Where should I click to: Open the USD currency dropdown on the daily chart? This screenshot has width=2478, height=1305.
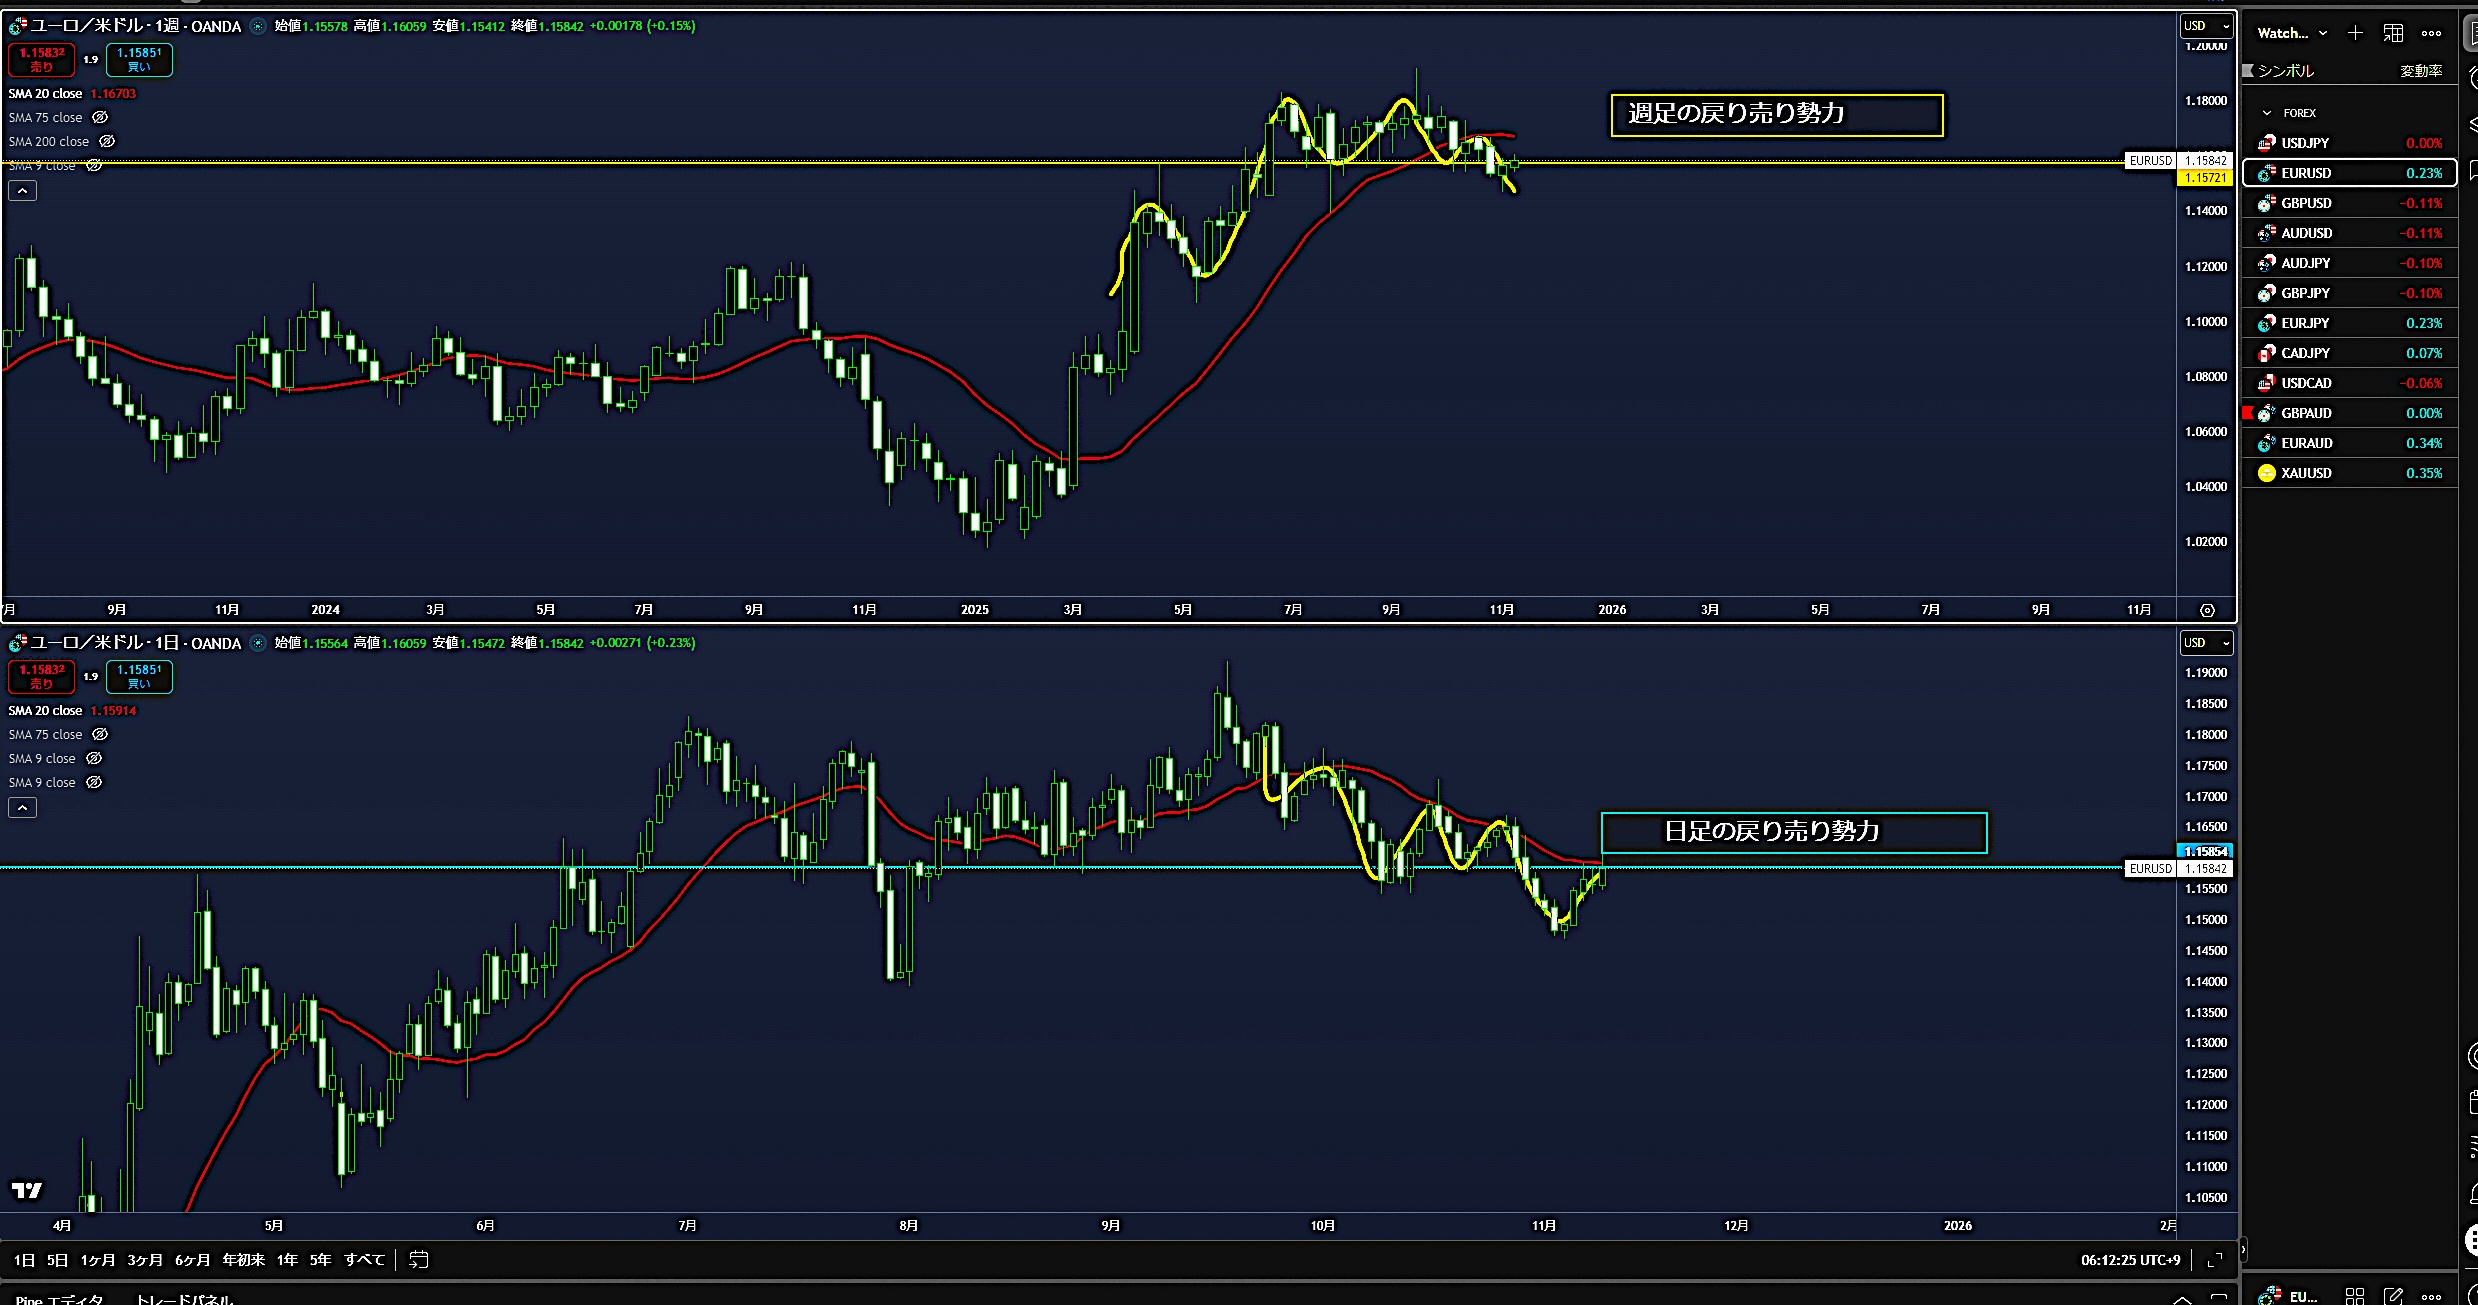[2206, 643]
